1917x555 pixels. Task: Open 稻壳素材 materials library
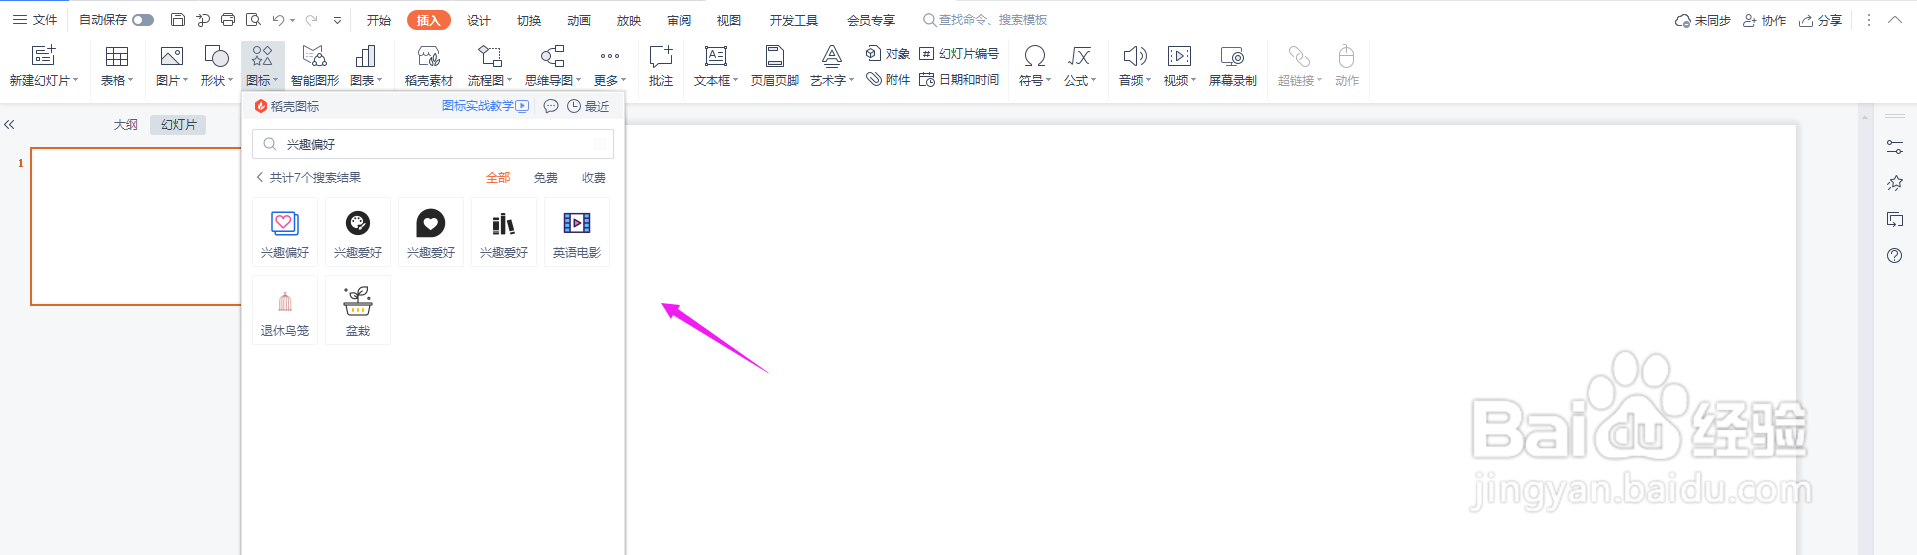coord(428,66)
